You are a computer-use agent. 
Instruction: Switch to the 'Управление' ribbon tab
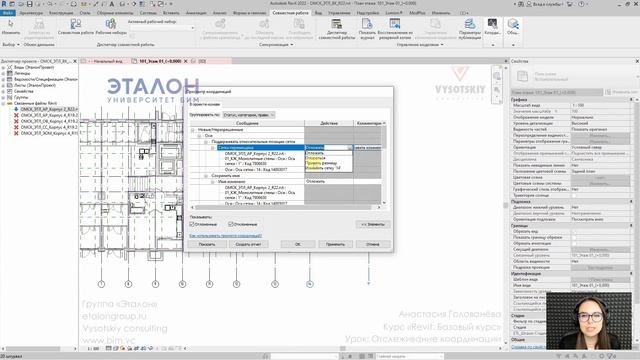(339, 13)
